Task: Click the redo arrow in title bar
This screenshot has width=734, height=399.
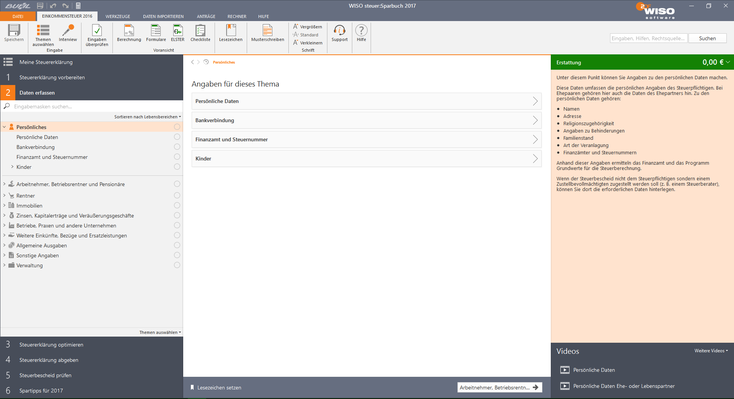Action: 66,6
